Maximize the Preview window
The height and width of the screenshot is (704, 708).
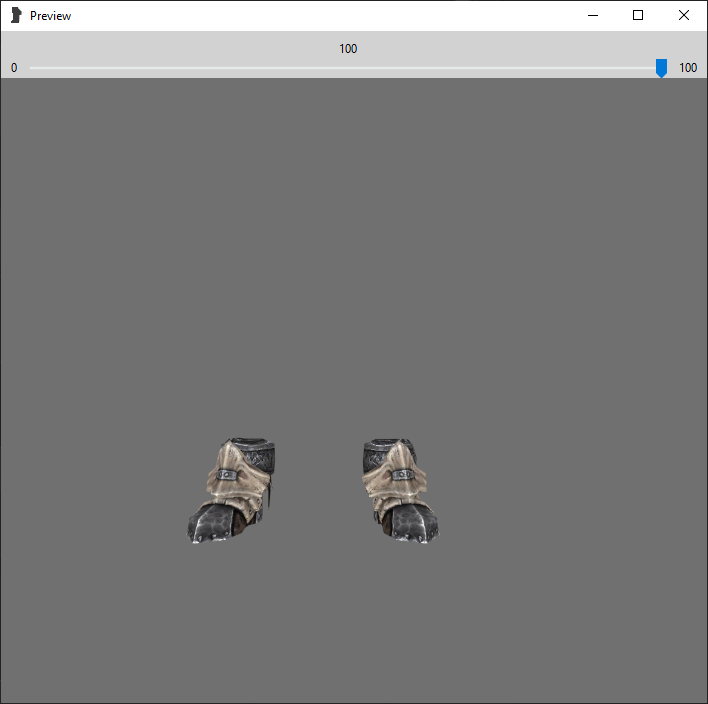(638, 15)
